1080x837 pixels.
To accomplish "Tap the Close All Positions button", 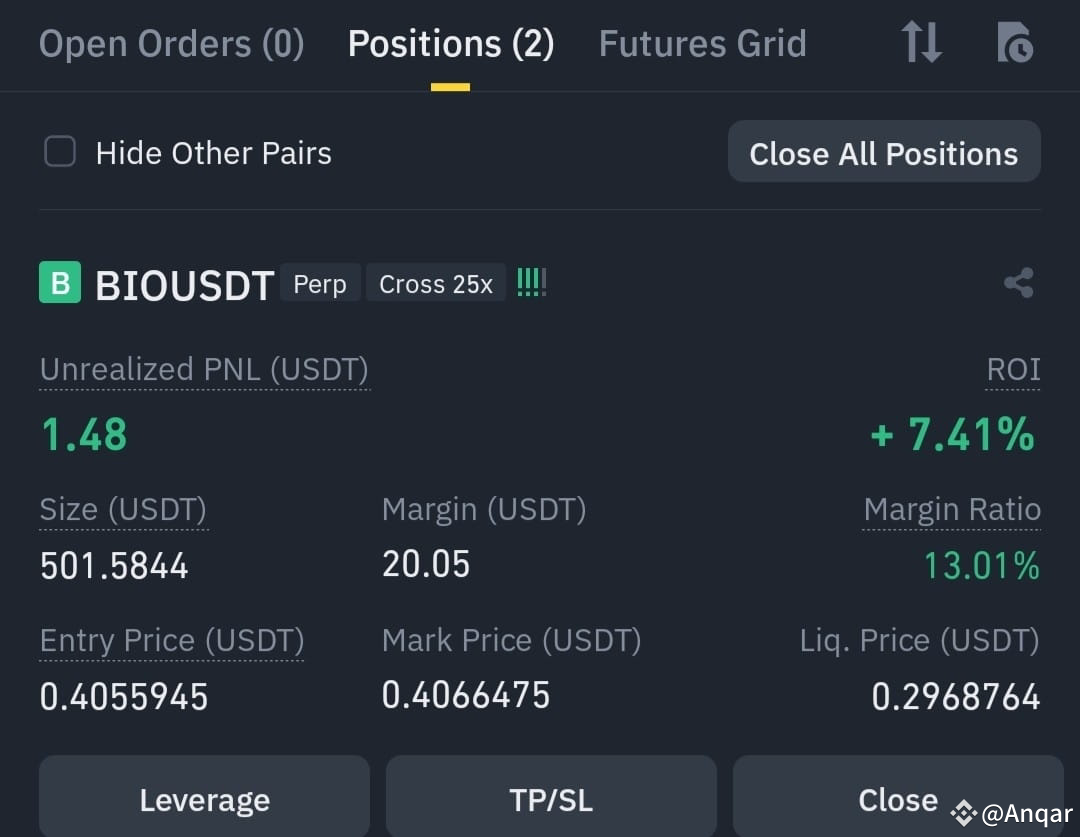I will click(x=884, y=152).
